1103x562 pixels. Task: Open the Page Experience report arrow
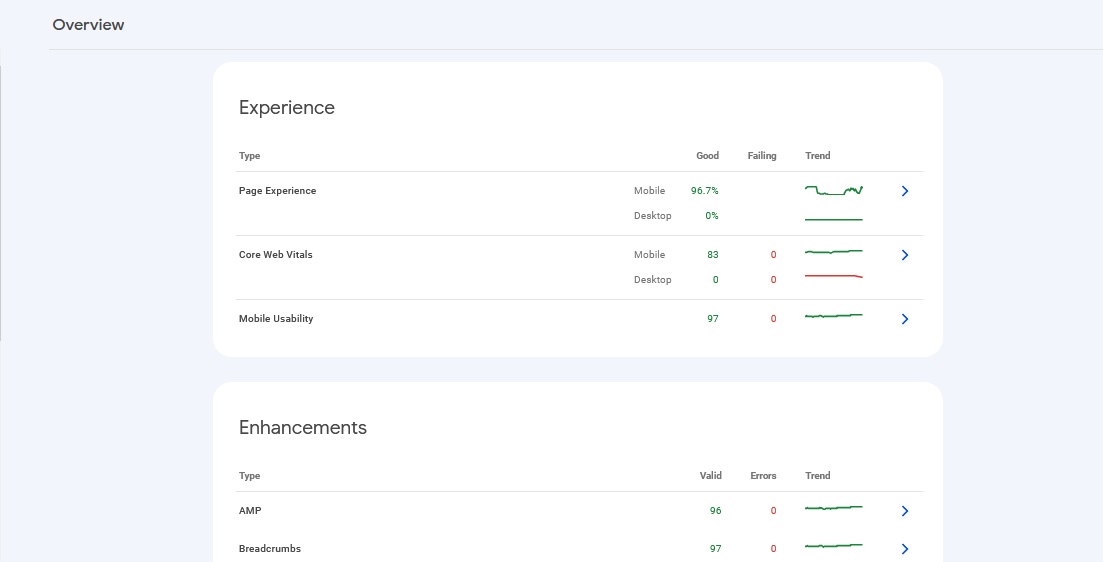(x=904, y=191)
